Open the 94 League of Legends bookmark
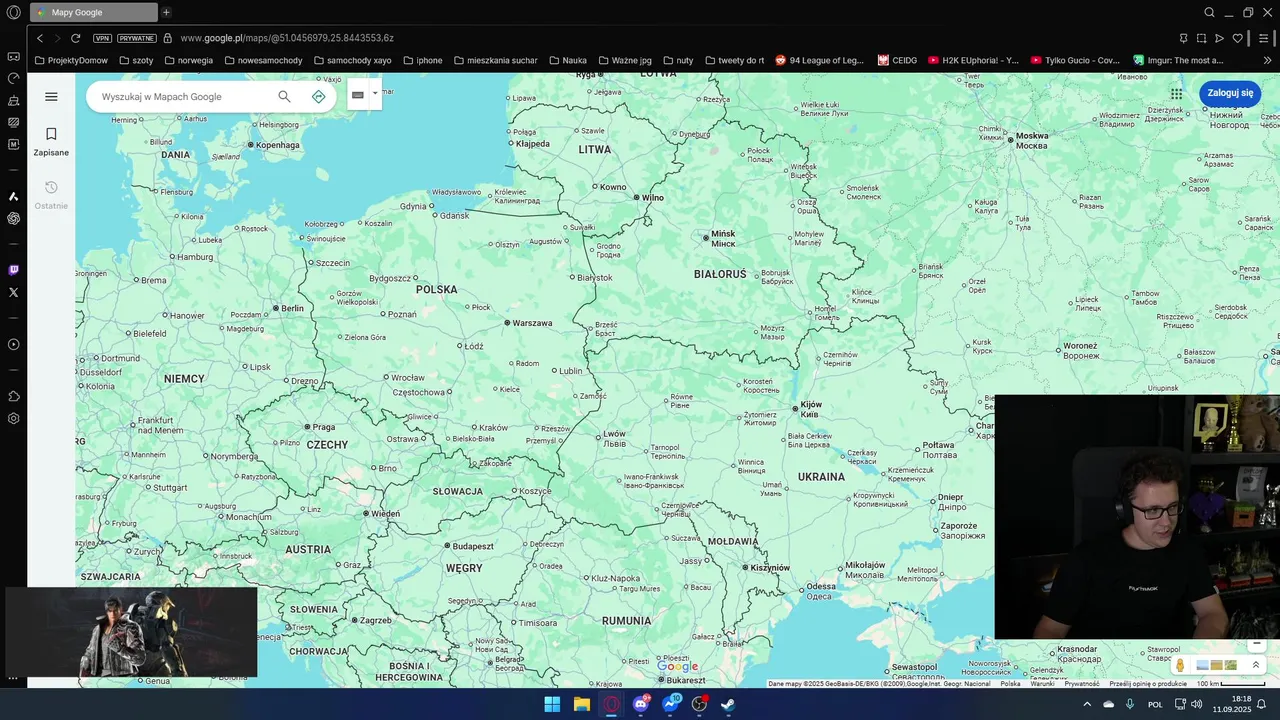The width and height of the screenshot is (1280, 720). pyautogui.click(x=819, y=60)
